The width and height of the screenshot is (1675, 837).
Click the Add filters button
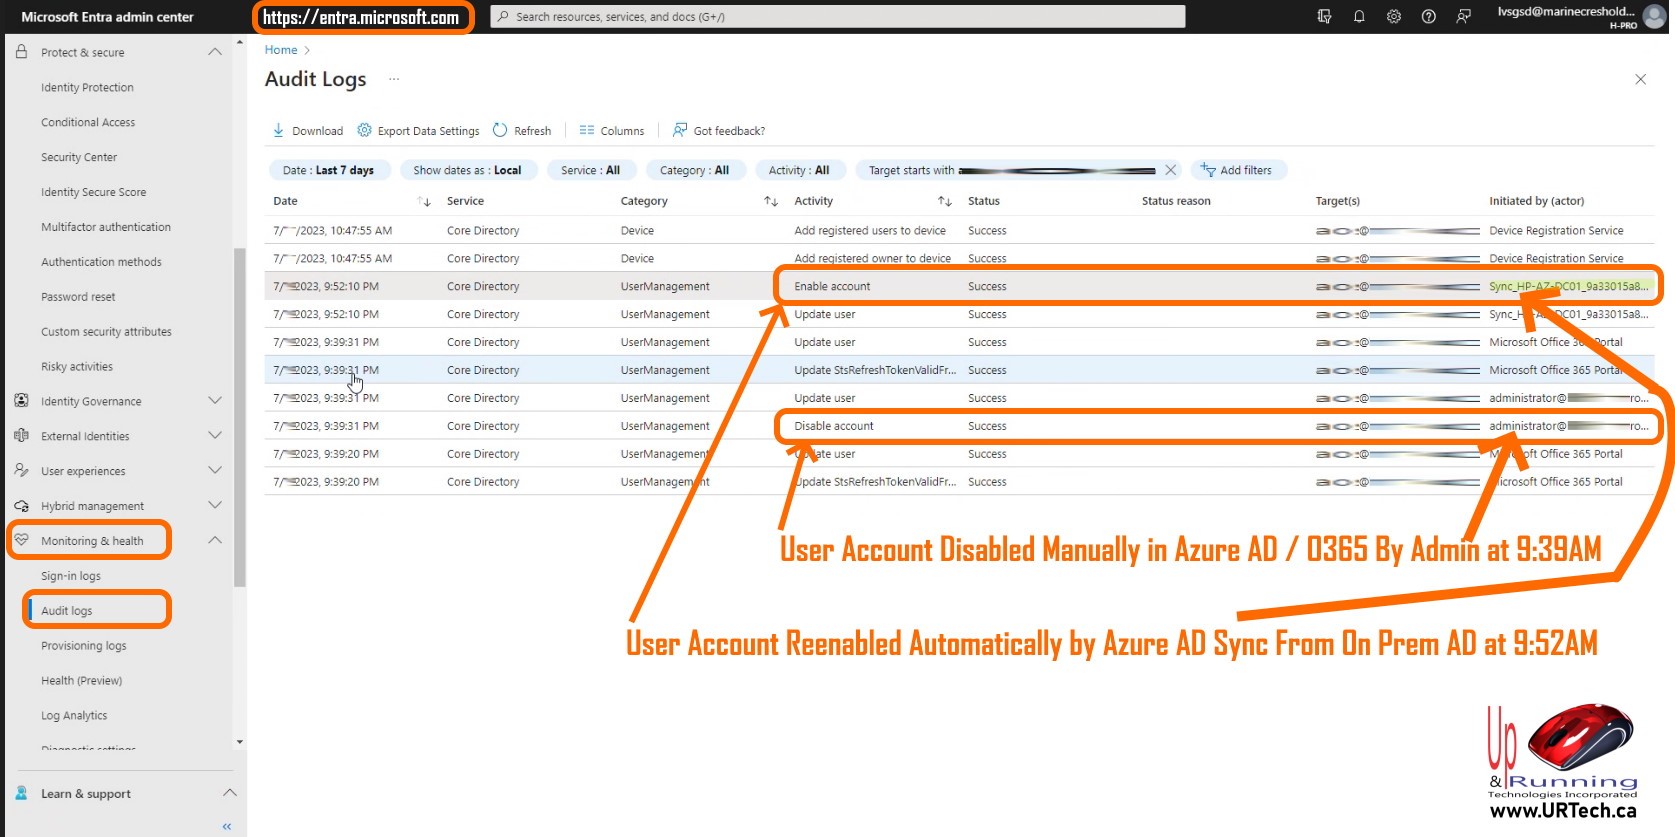pyautogui.click(x=1236, y=170)
